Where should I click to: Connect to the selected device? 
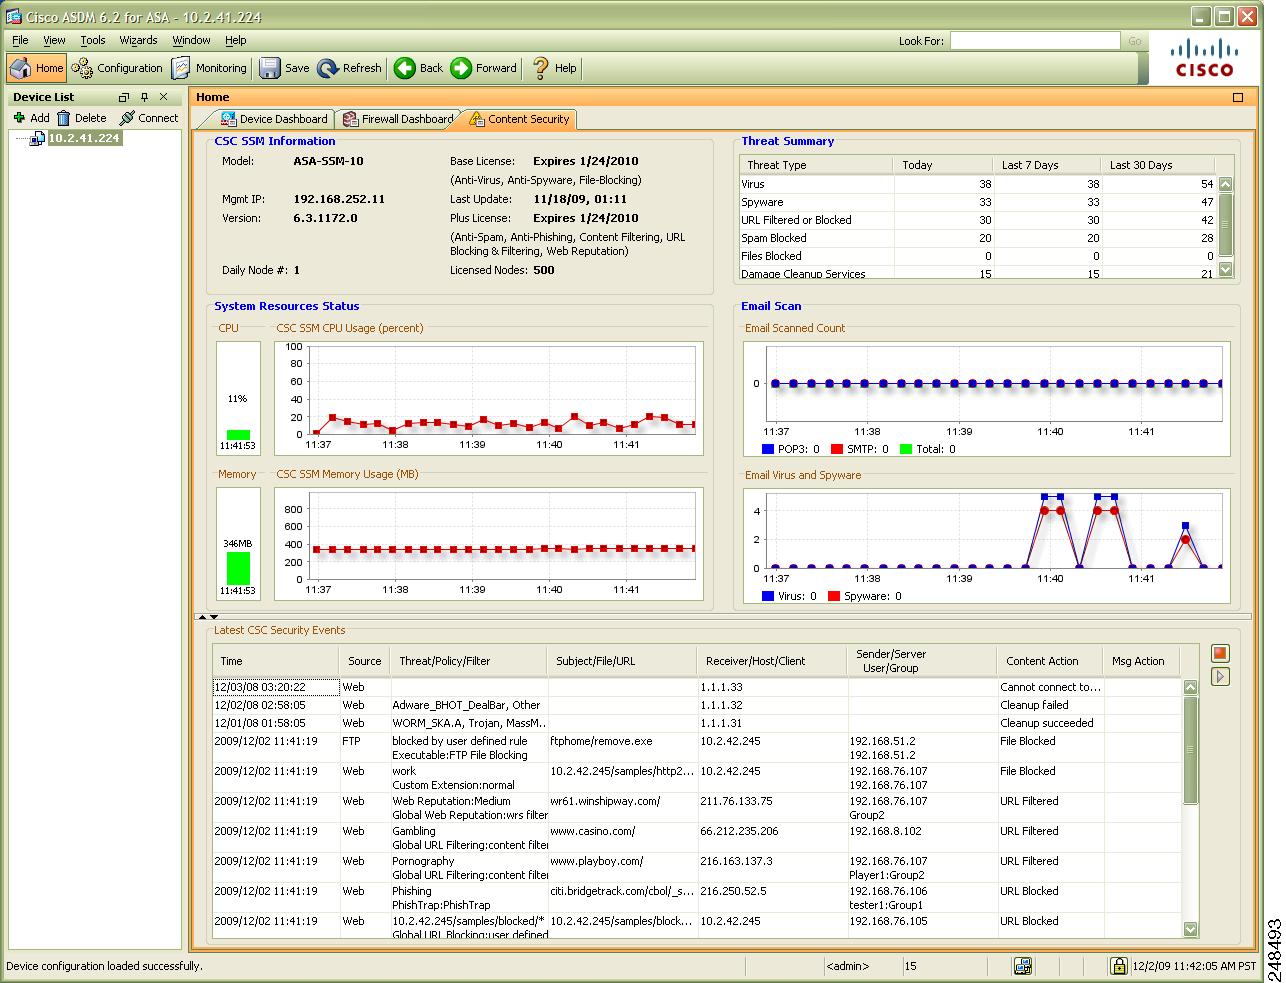149,117
